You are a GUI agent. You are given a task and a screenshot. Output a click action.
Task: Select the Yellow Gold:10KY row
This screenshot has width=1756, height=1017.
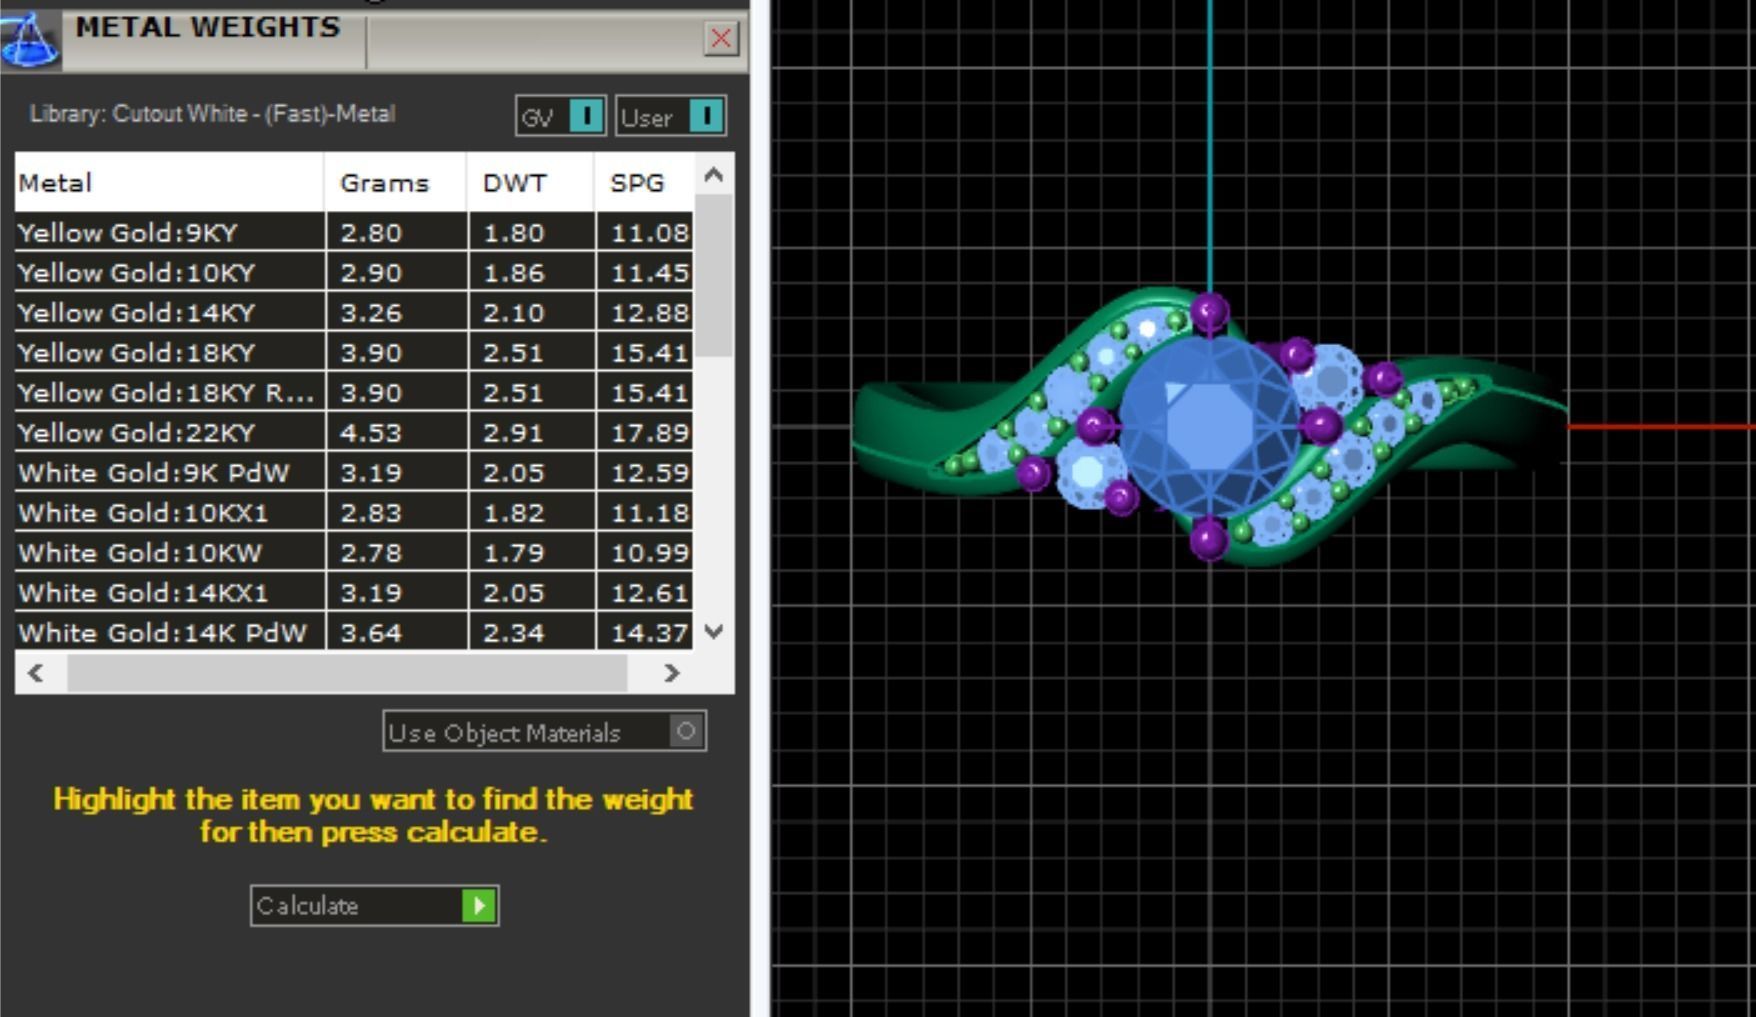click(354, 273)
